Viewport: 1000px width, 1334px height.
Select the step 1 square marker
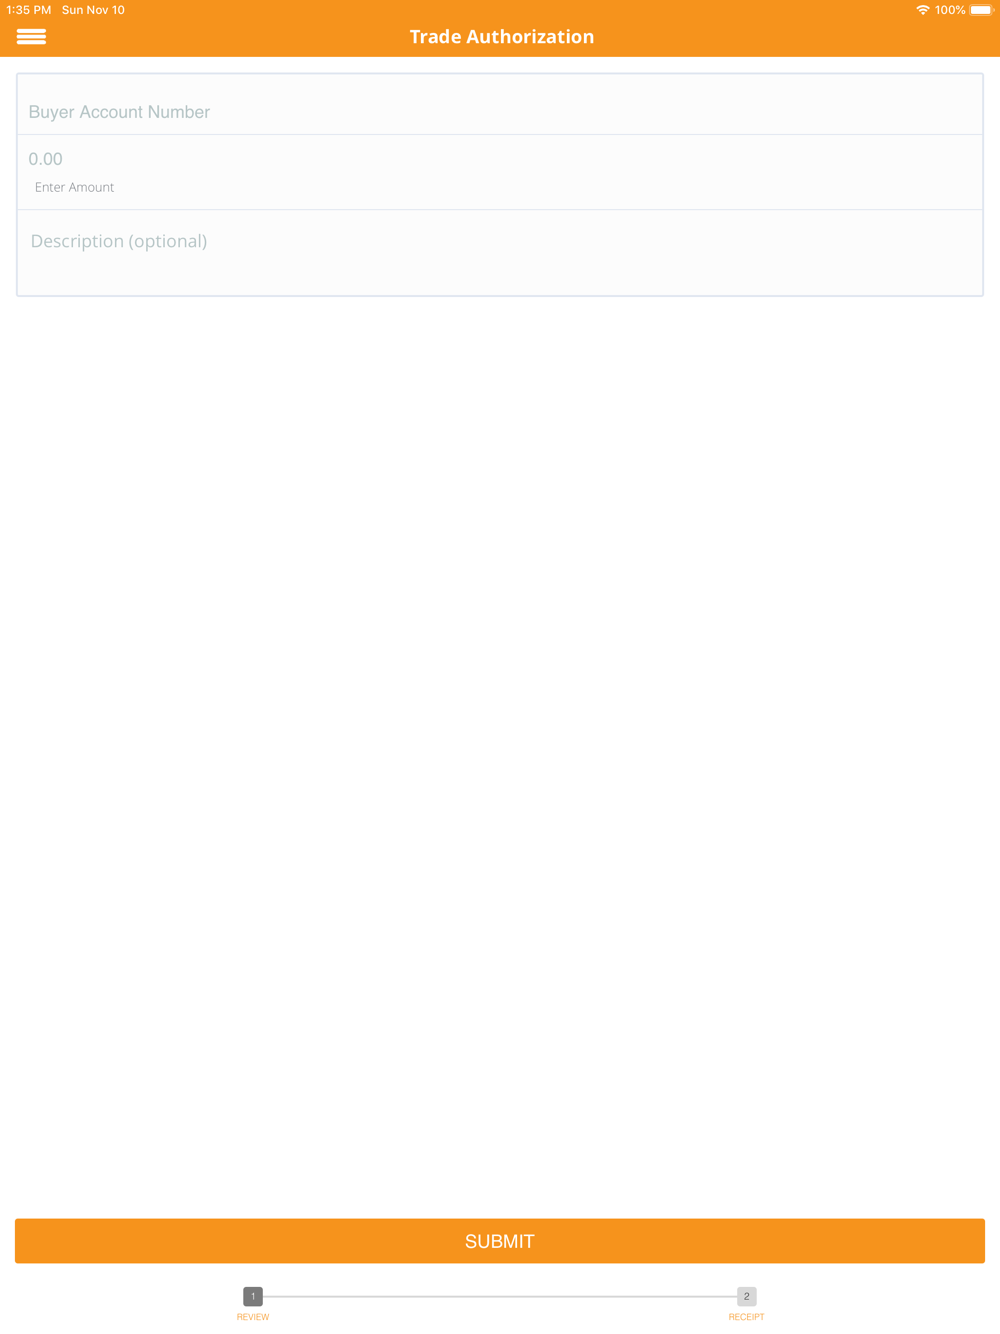[253, 1296]
